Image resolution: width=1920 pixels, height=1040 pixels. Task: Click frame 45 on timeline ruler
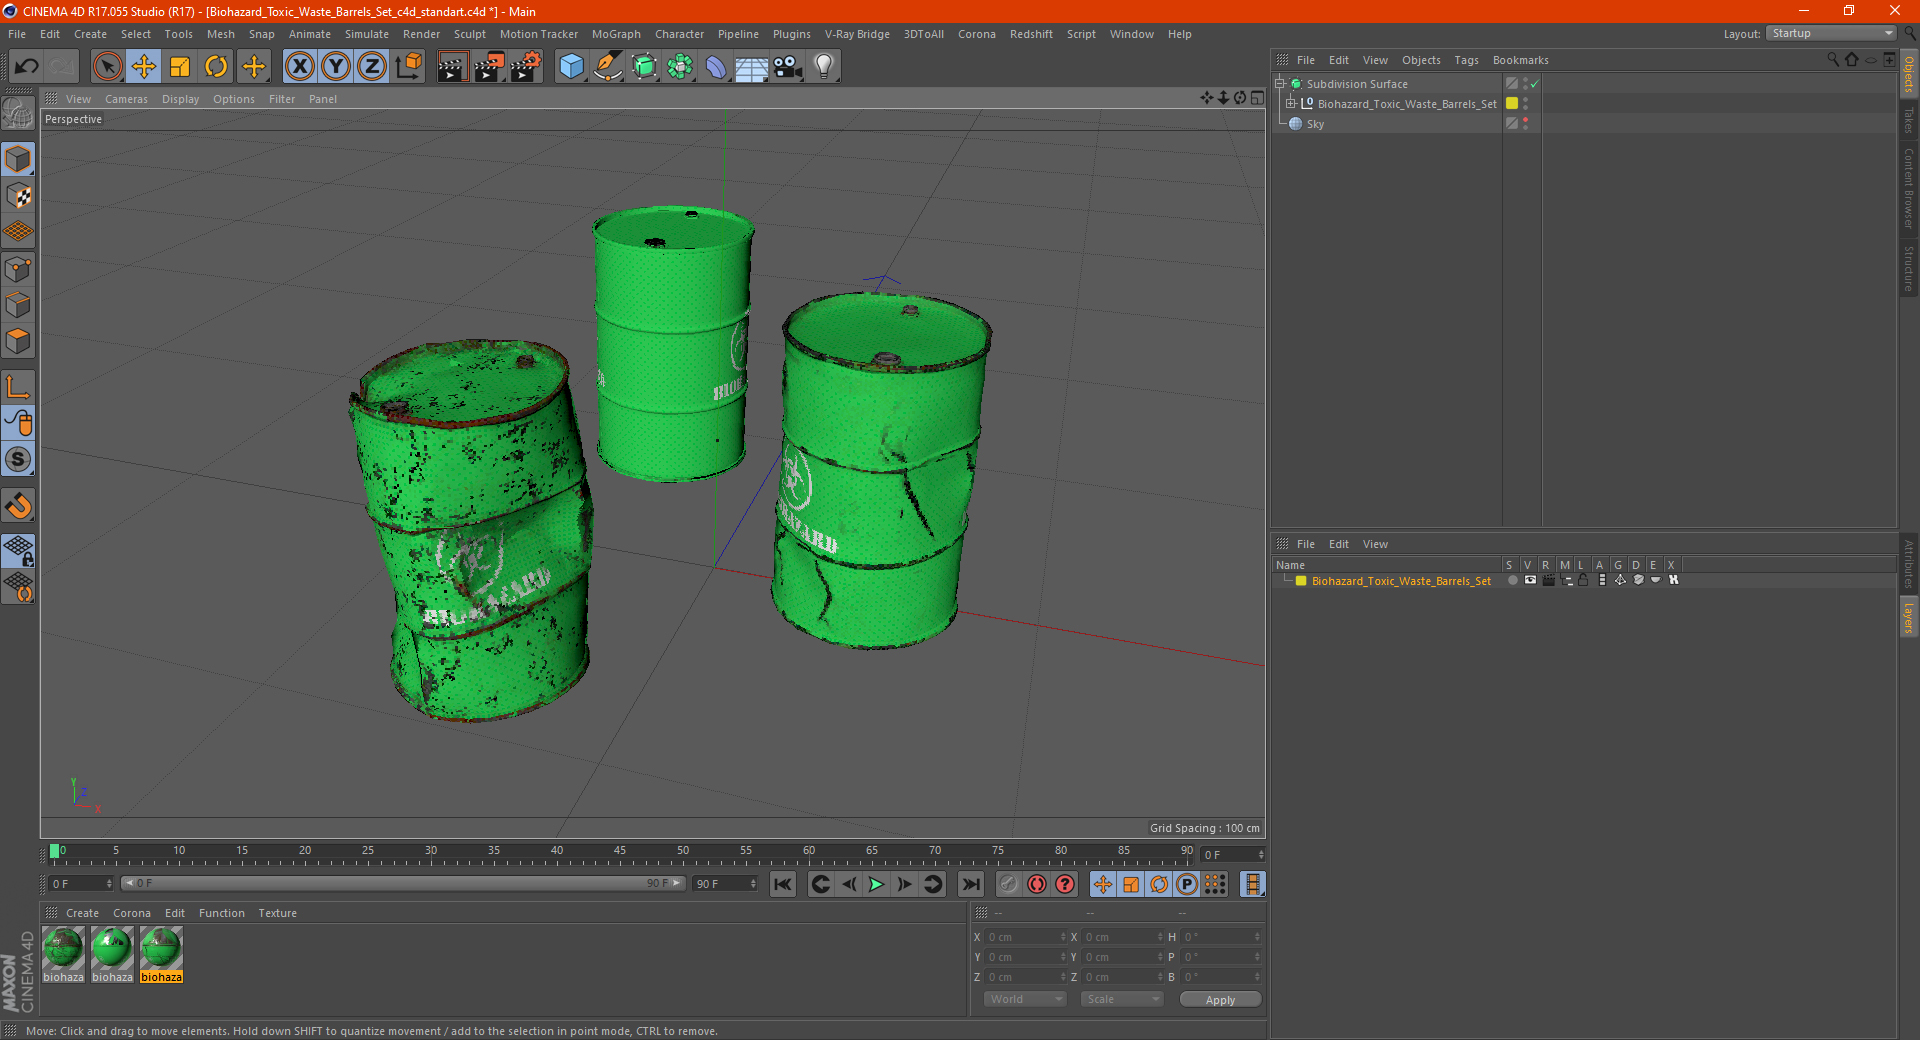click(620, 851)
